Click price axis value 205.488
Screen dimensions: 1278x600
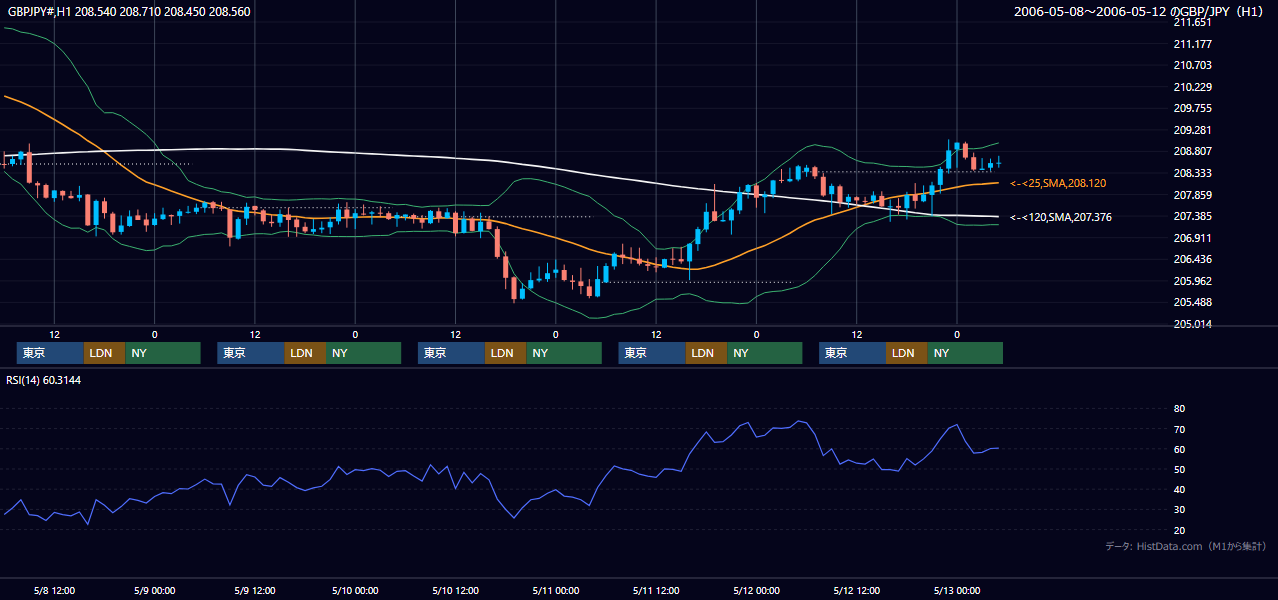pos(1193,302)
